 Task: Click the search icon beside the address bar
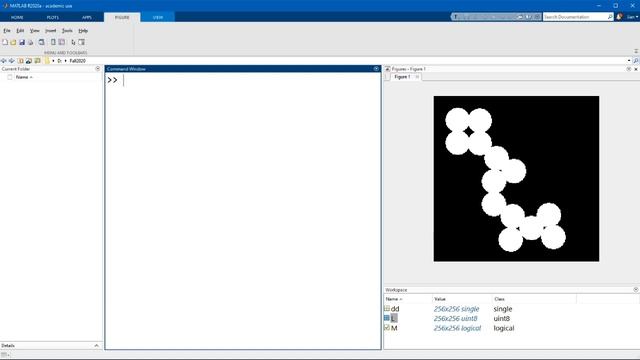636,61
